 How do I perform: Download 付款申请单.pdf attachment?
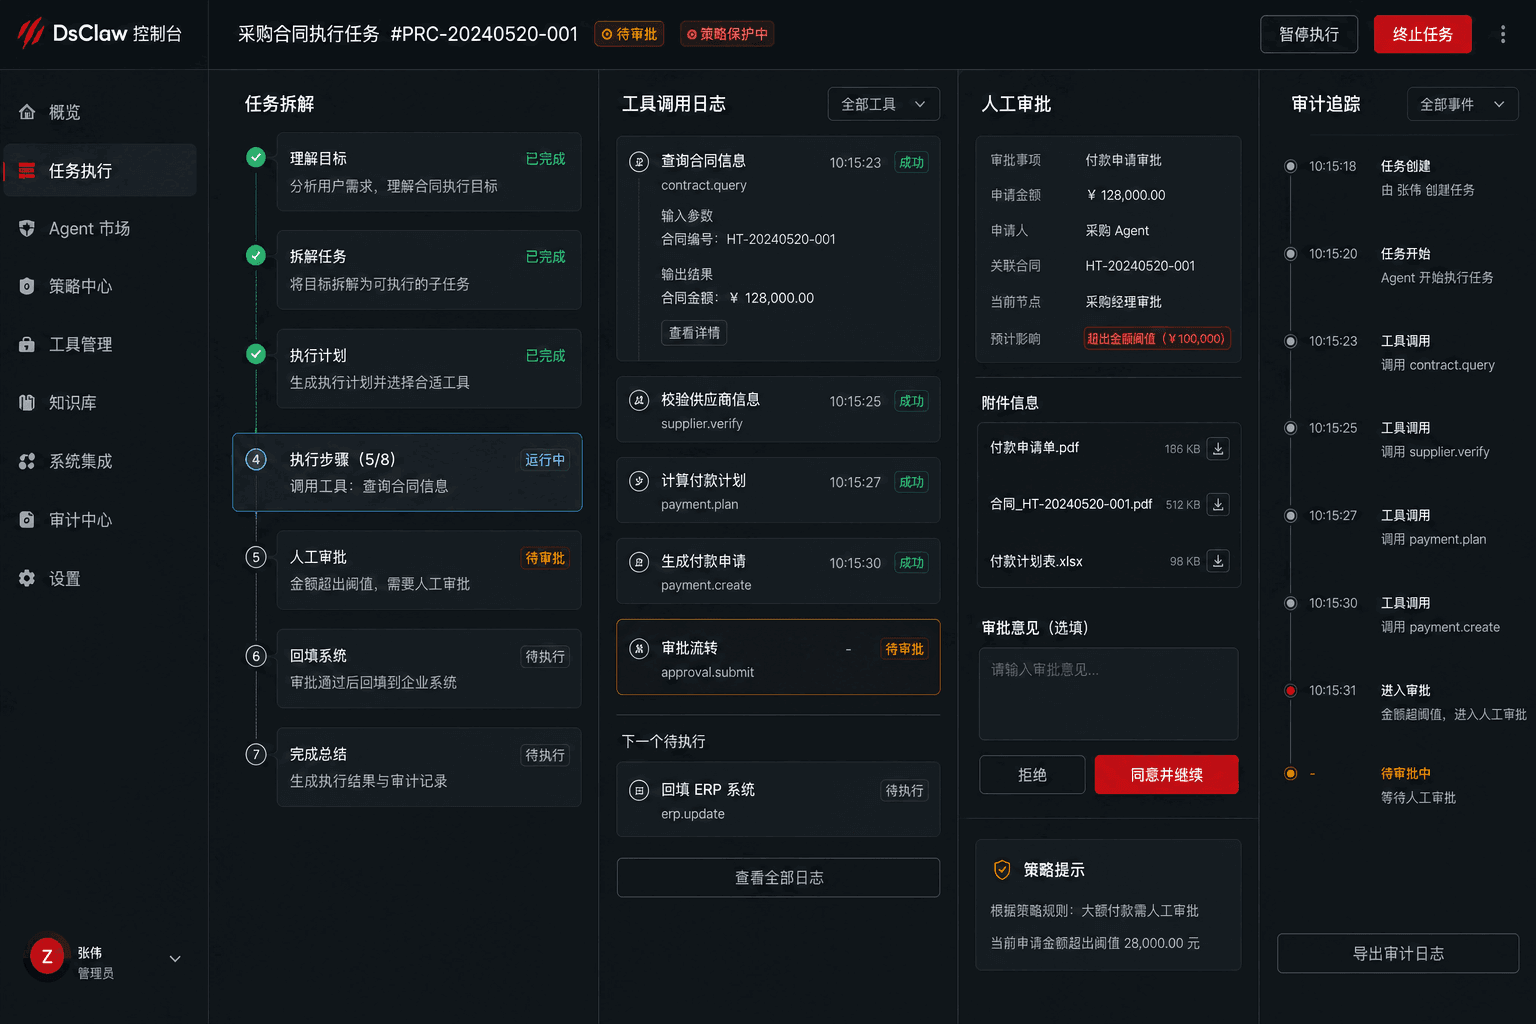pos(1218,449)
